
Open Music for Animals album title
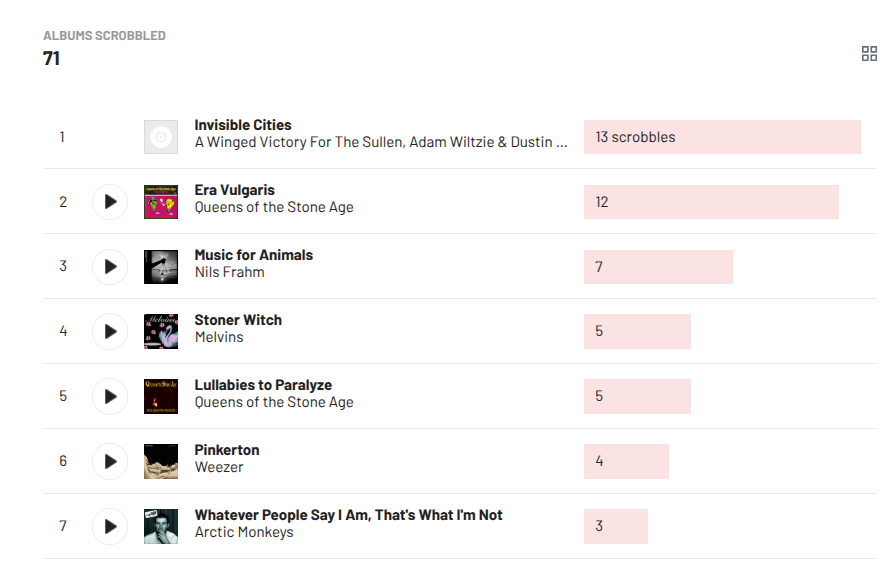click(x=253, y=255)
